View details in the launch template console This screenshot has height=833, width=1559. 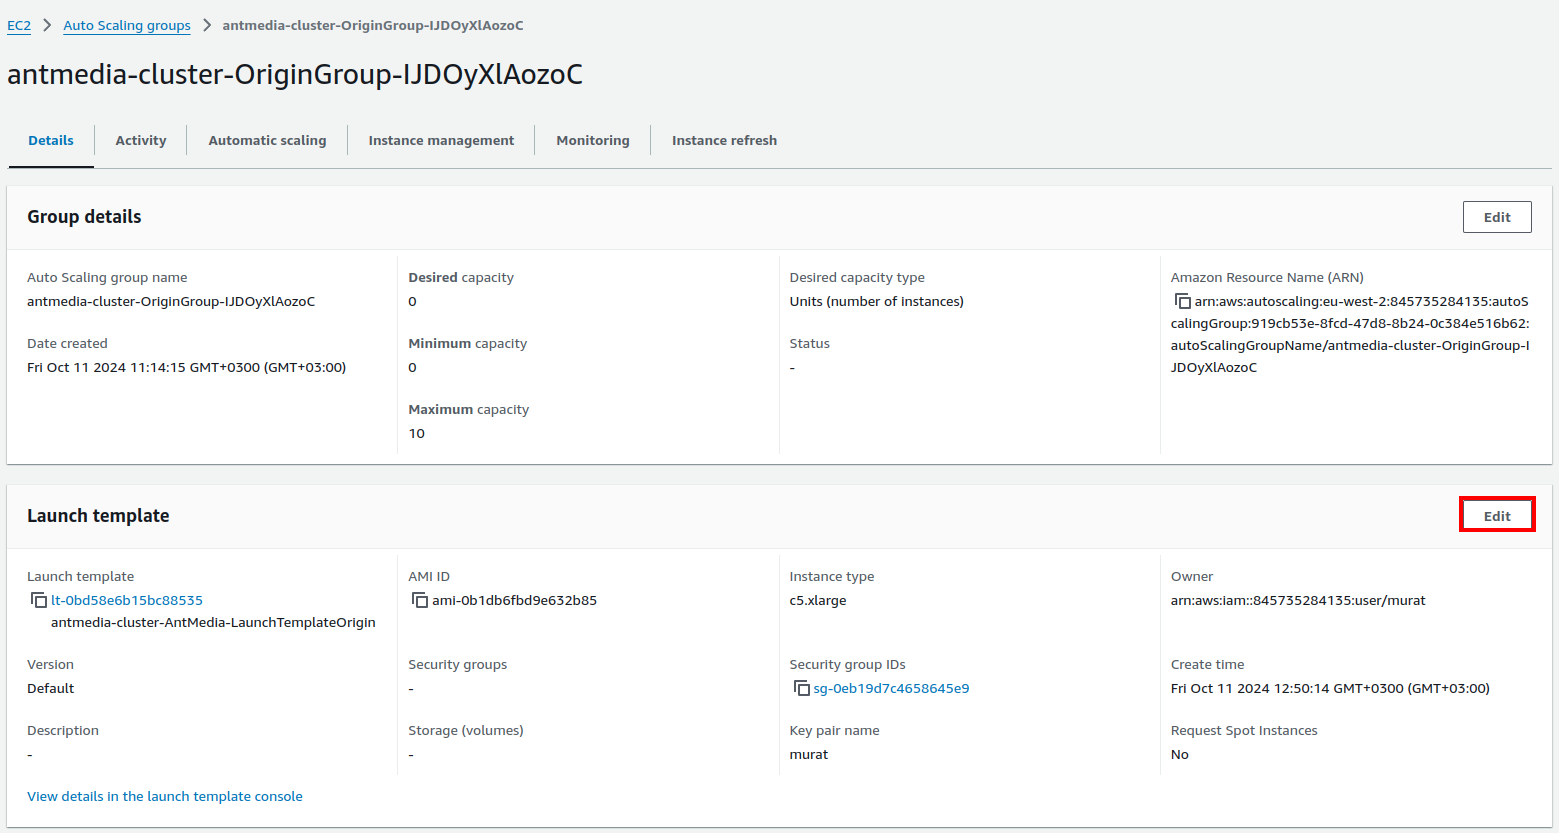[x=165, y=796]
